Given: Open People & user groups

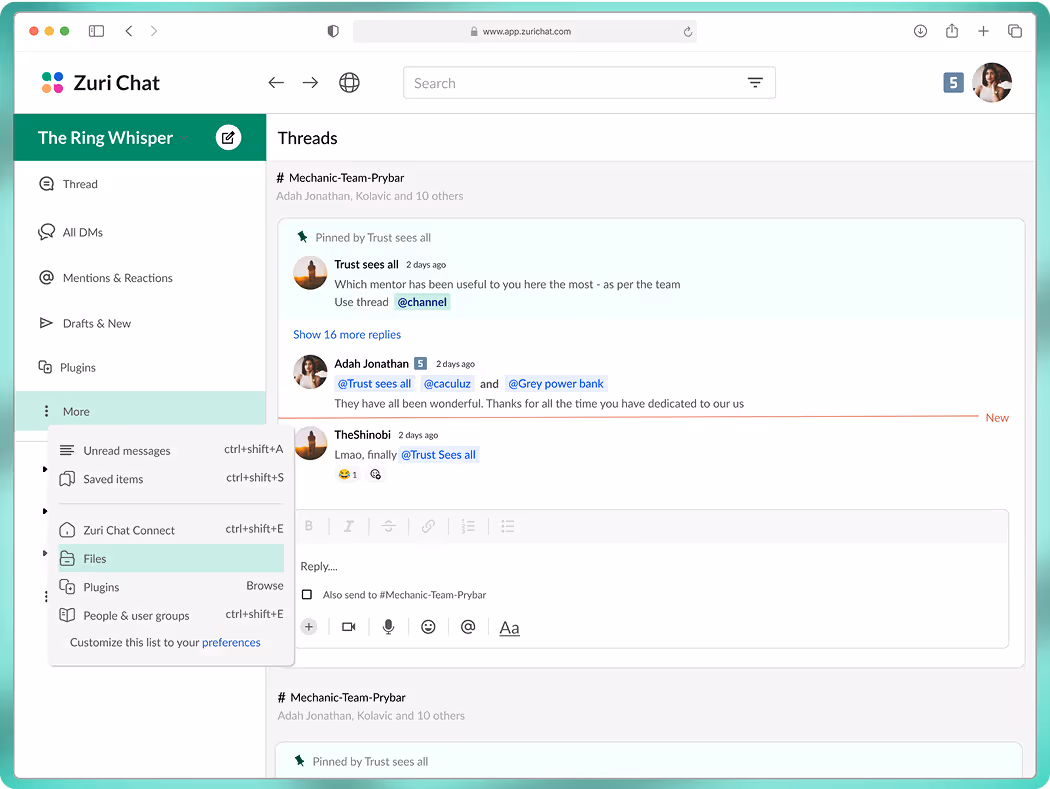Looking at the screenshot, I should [x=171, y=615].
